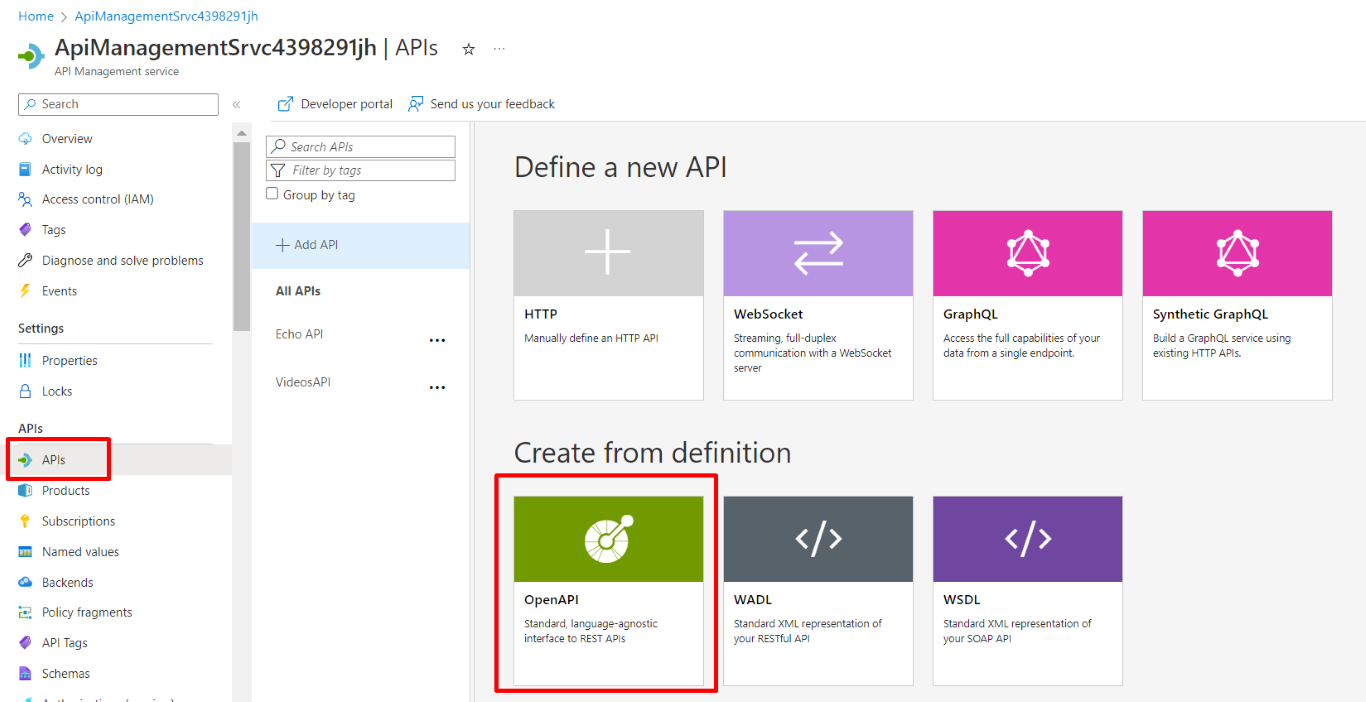Click the Search APIs field

(360, 146)
